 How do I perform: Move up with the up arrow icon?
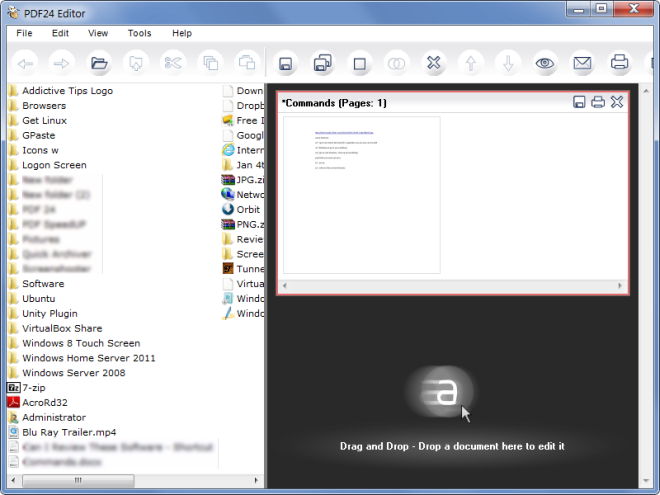pyautogui.click(x=471, y=64)
